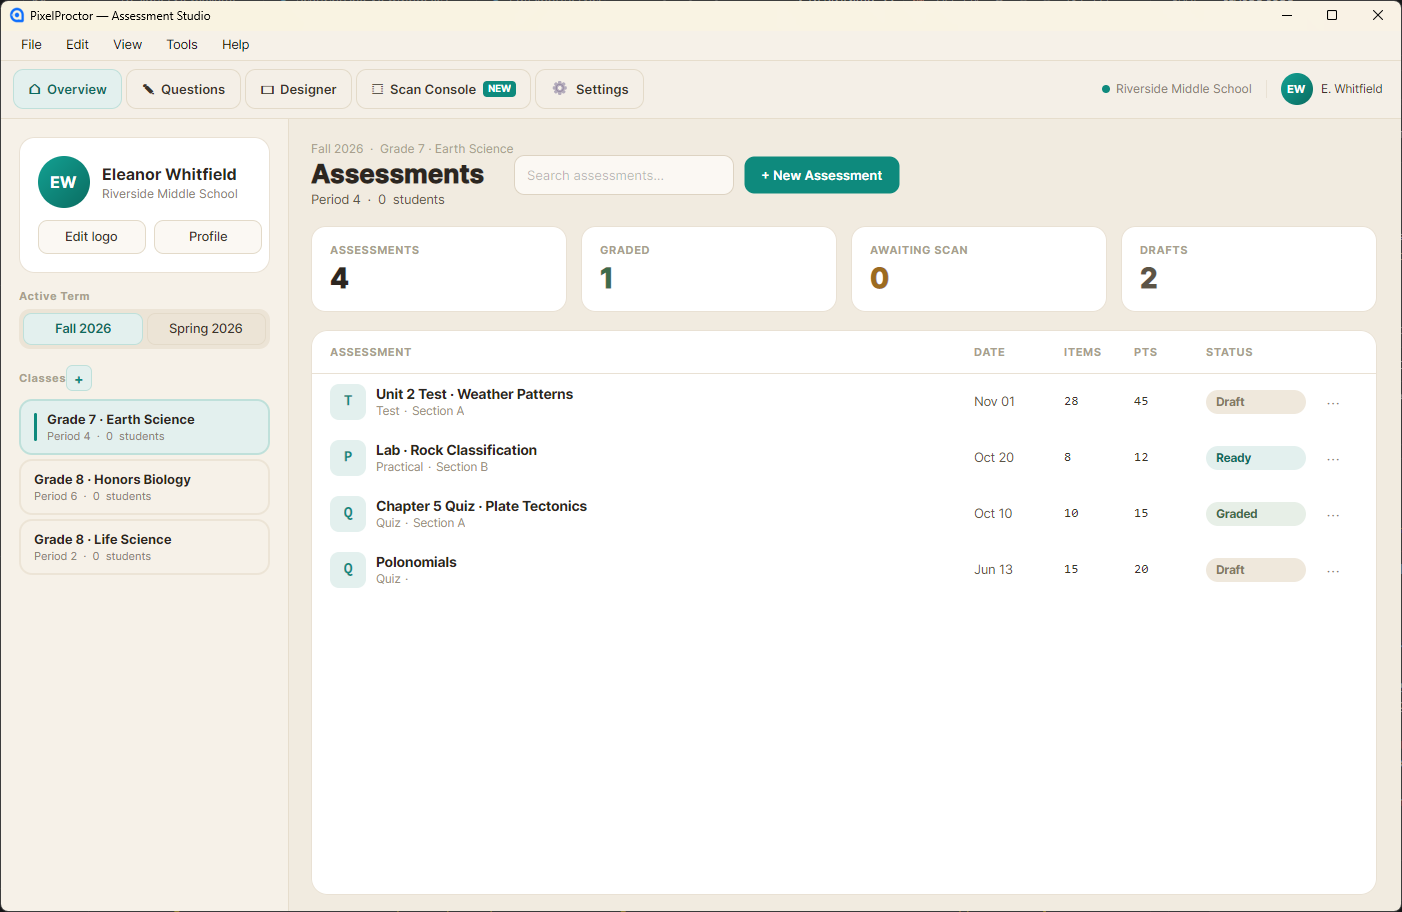Screen dimensions: 1402x912
Task: Select the Grade 8 Life Science class
Action: (x=144, y=547)
